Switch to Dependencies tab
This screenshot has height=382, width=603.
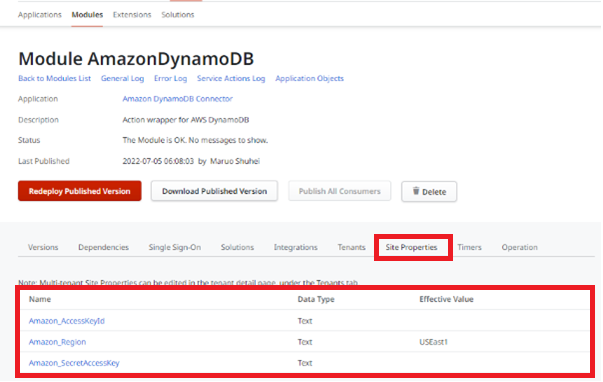point(103,247)
